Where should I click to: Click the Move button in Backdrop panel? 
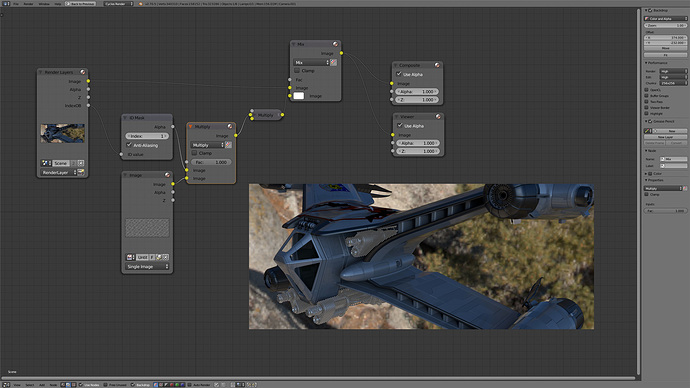pyautogui.click(x=665, y=48)
